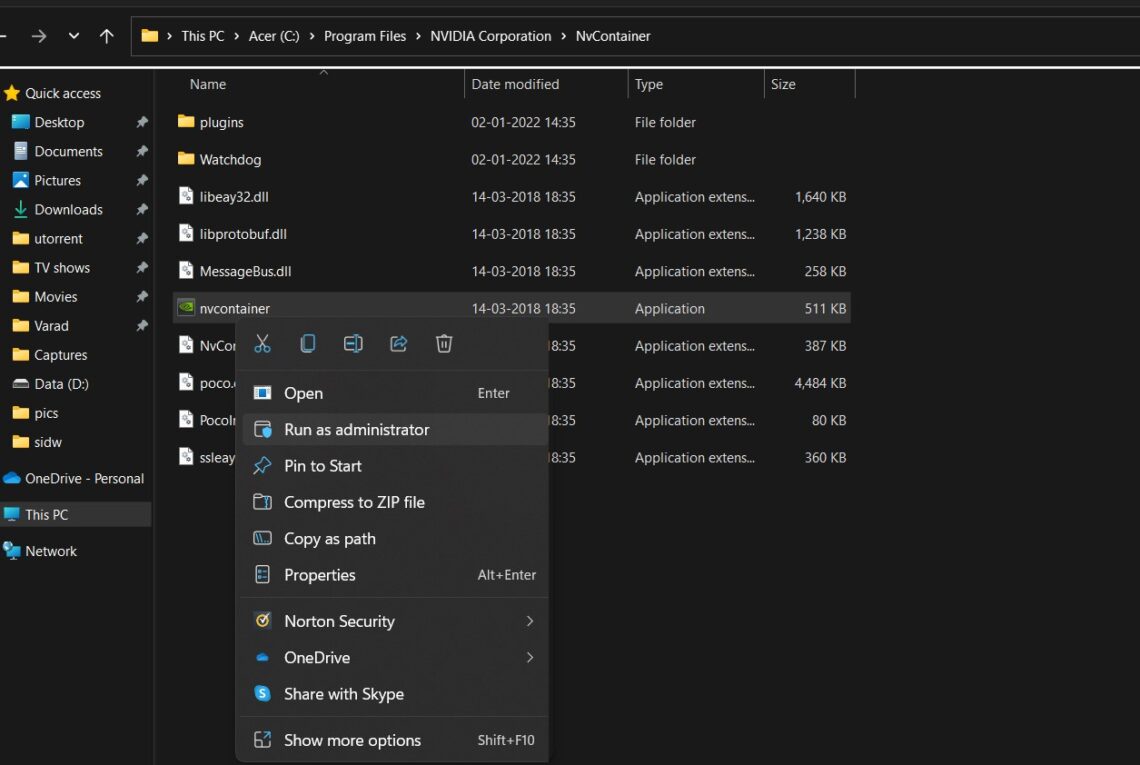Screen dimensions: 1140x765
Task: Click the Delete icon in context menu
Action: [443, 343]
